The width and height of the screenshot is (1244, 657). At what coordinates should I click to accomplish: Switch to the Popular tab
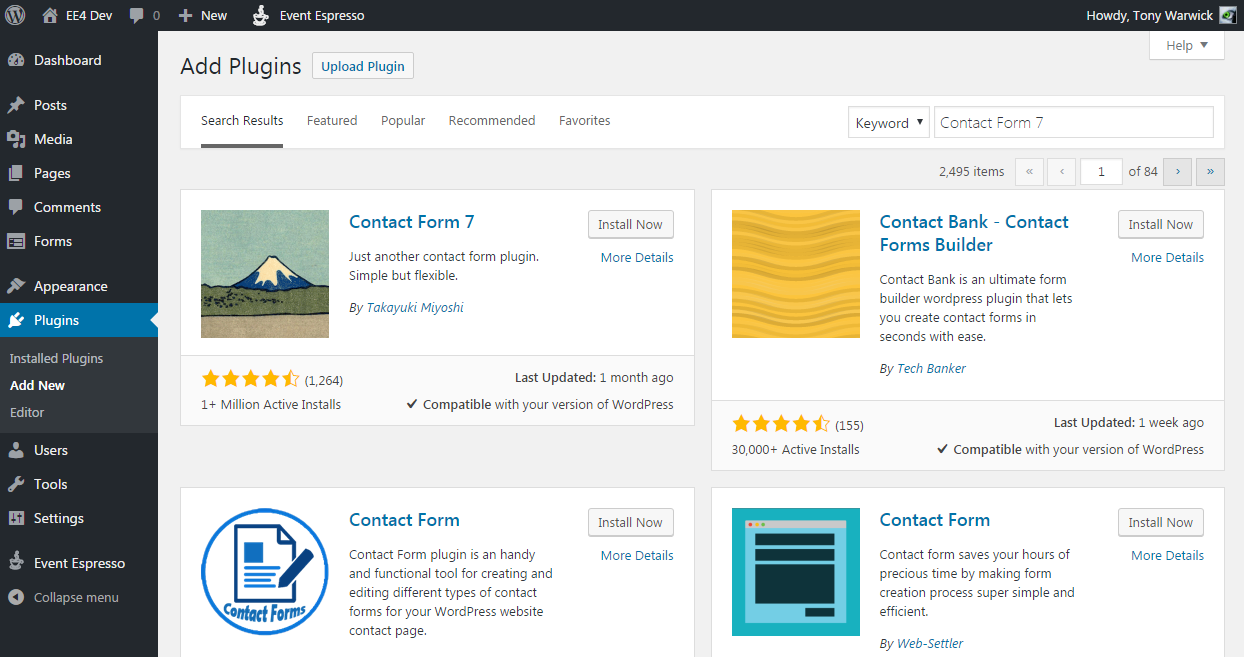coord(403,121)
